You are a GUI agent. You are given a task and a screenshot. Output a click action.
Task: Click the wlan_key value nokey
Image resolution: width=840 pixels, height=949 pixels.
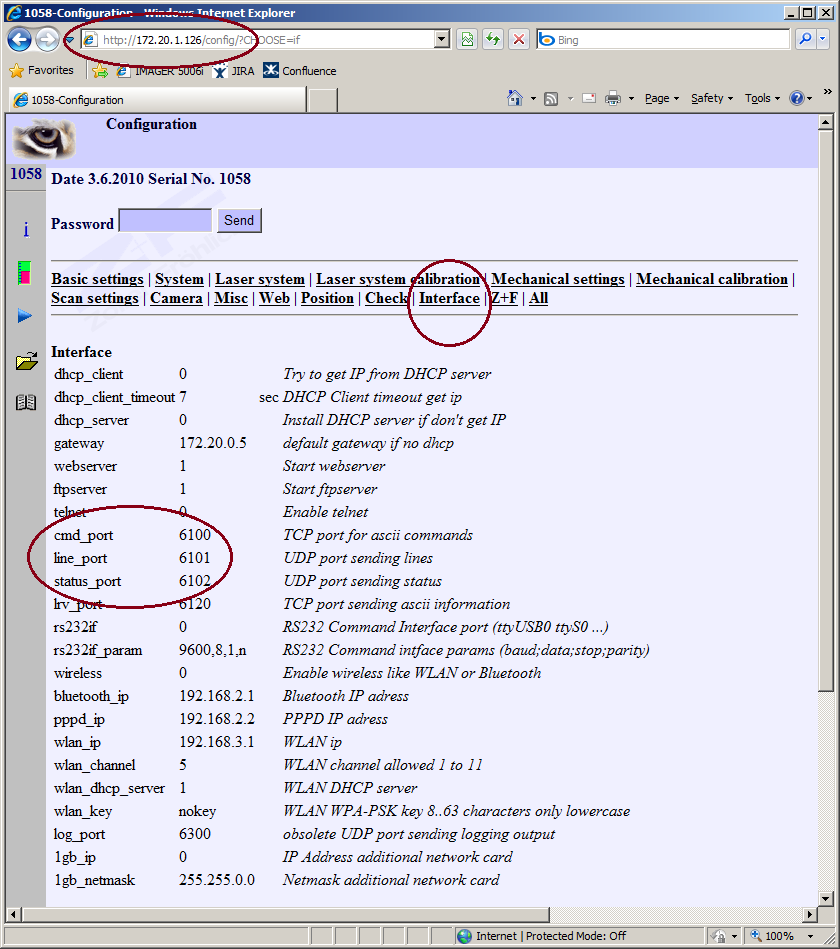pyautogui.click(x=197, y=811)
